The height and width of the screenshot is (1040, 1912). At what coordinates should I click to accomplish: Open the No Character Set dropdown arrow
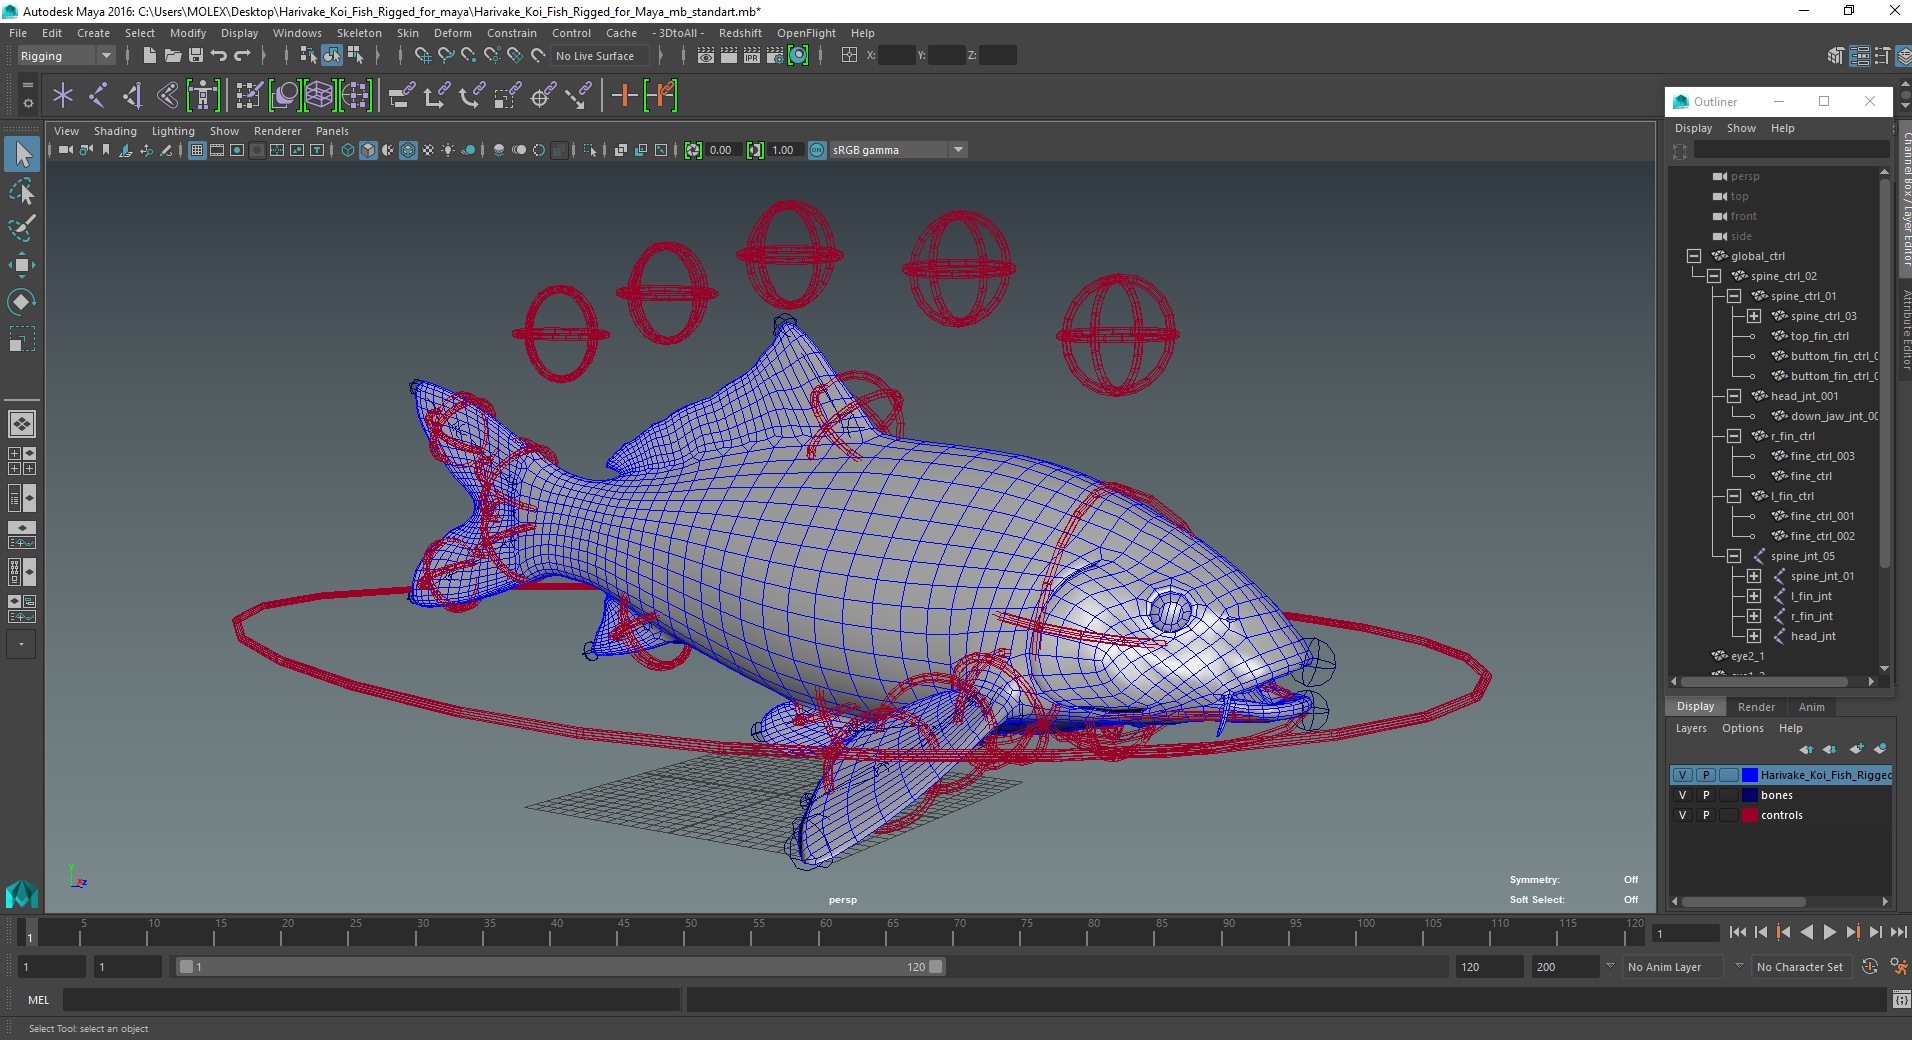click(x=1739, y=966)
